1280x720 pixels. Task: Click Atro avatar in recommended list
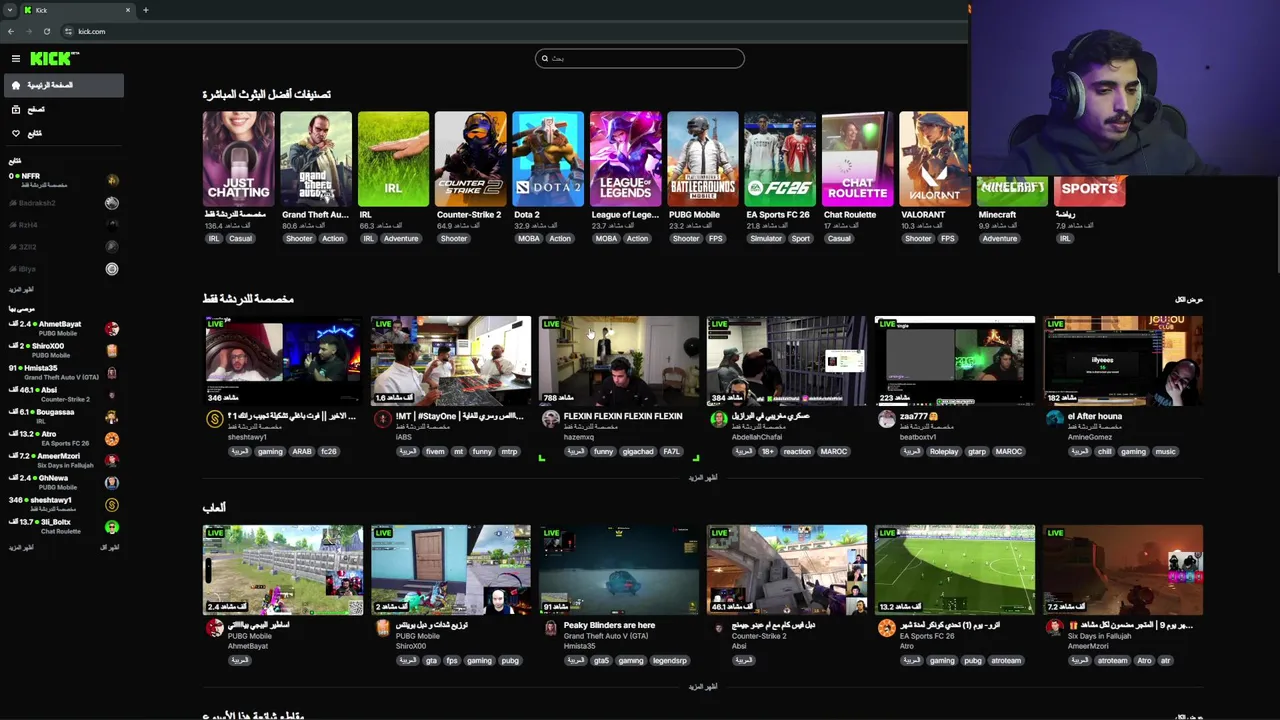tap(112, 438)
